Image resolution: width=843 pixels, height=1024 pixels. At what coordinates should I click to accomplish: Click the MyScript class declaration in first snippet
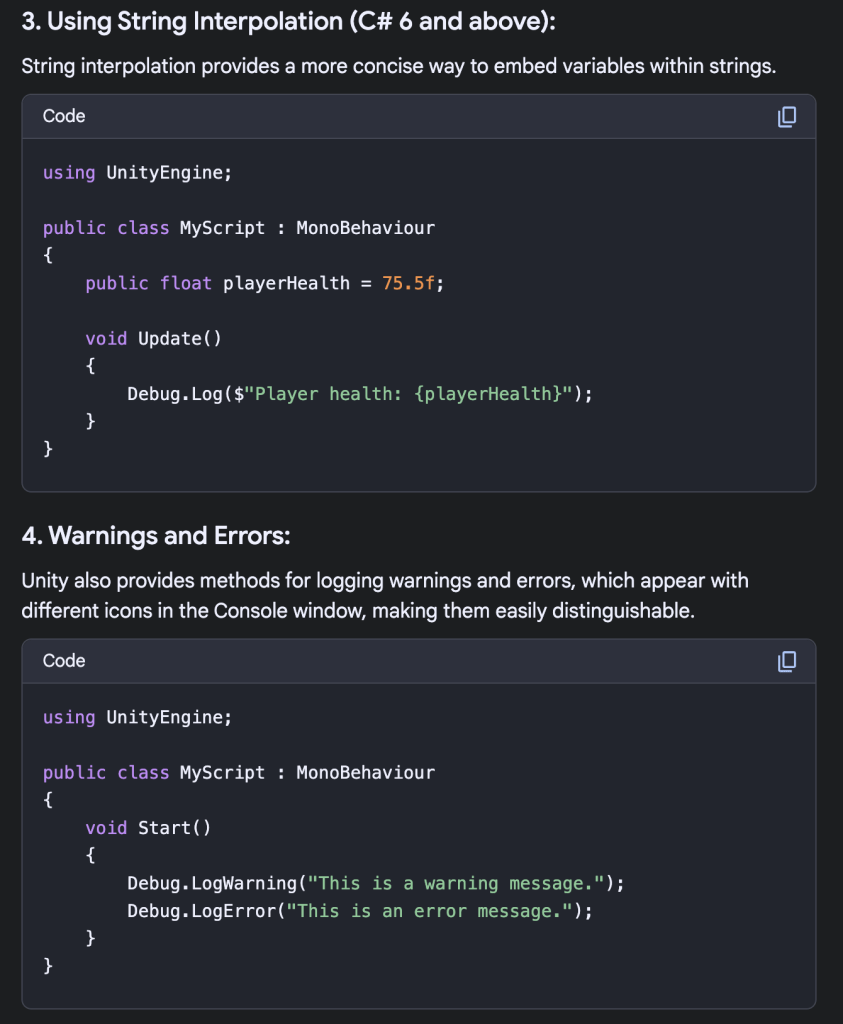pos(239,228)
